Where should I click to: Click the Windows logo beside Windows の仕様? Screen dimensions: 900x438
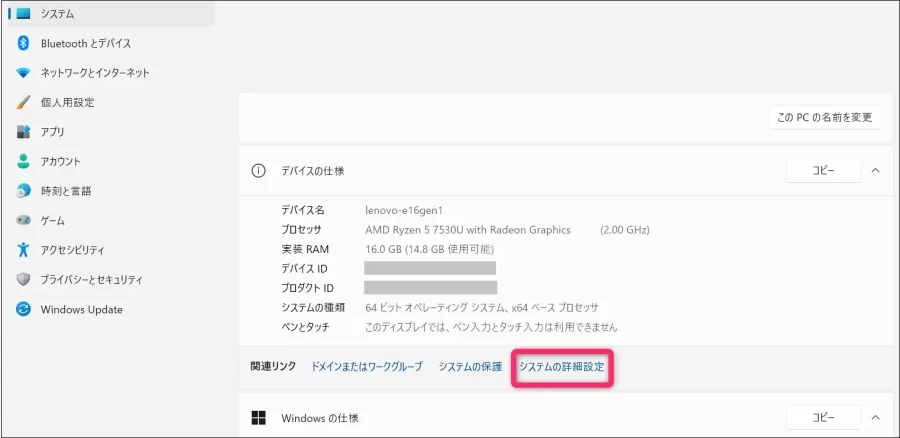259,418
